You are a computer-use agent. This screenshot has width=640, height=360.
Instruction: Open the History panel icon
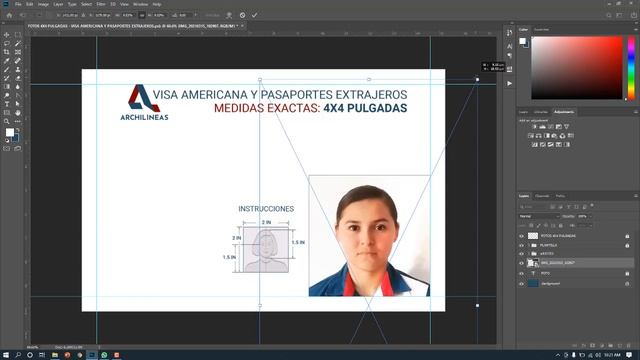[509, 33]
